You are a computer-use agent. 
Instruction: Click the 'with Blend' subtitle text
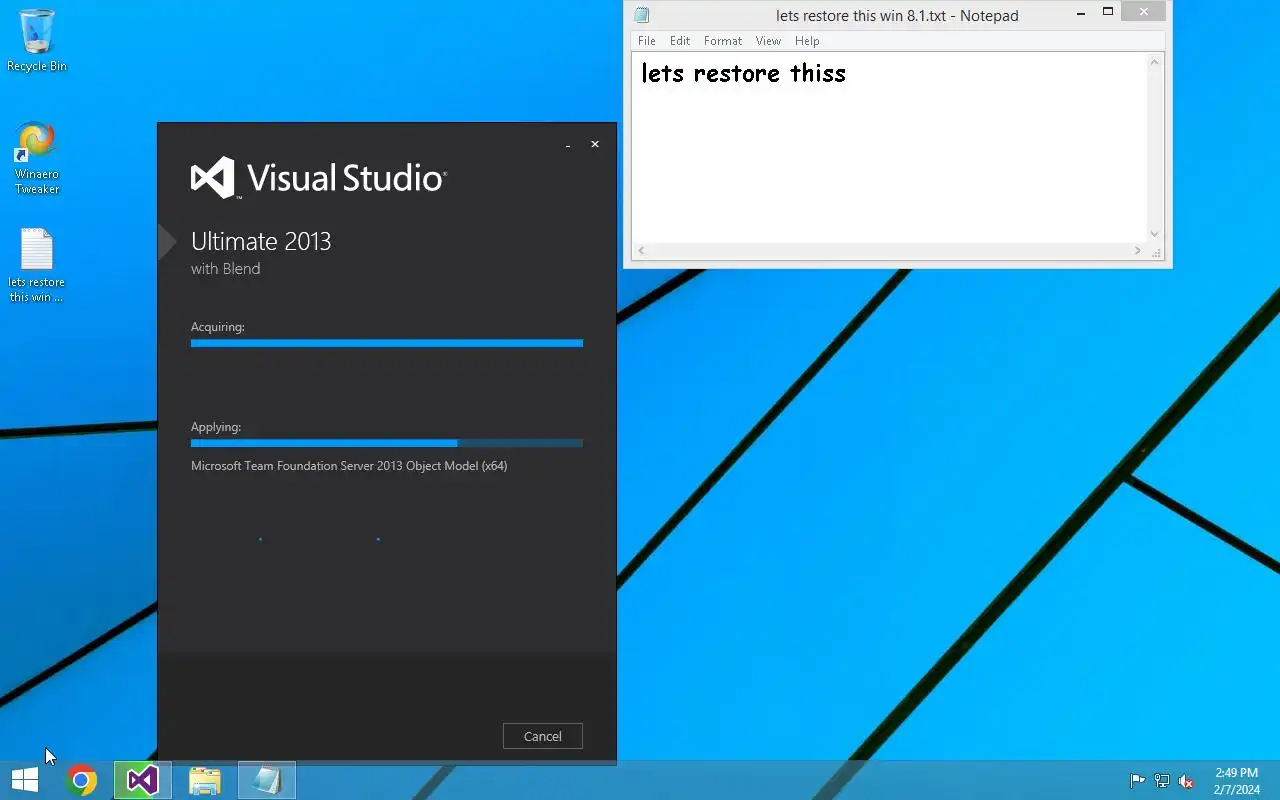pyautogui.click(x=225, y=269)
